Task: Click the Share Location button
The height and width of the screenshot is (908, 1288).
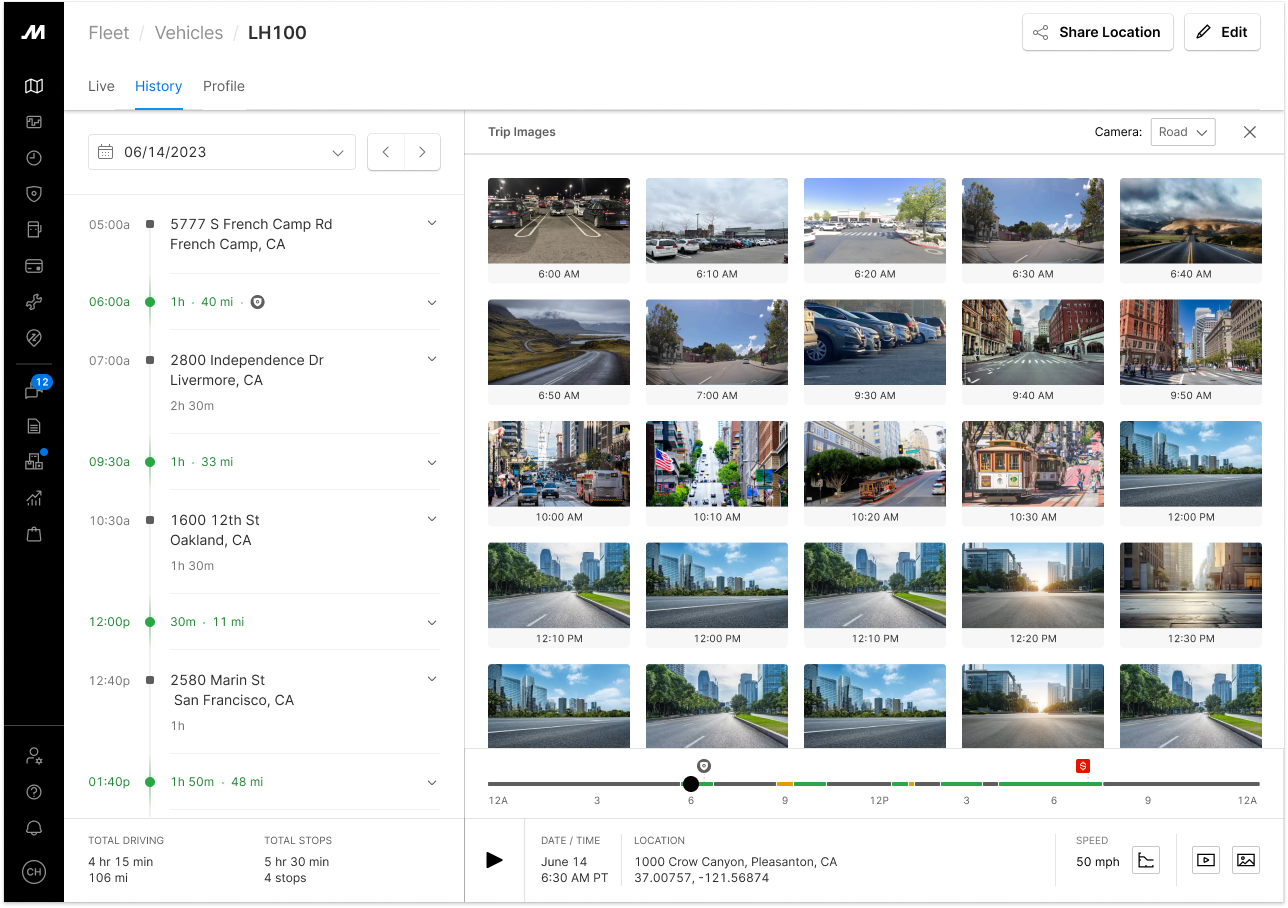Action: coord(1097,32)
